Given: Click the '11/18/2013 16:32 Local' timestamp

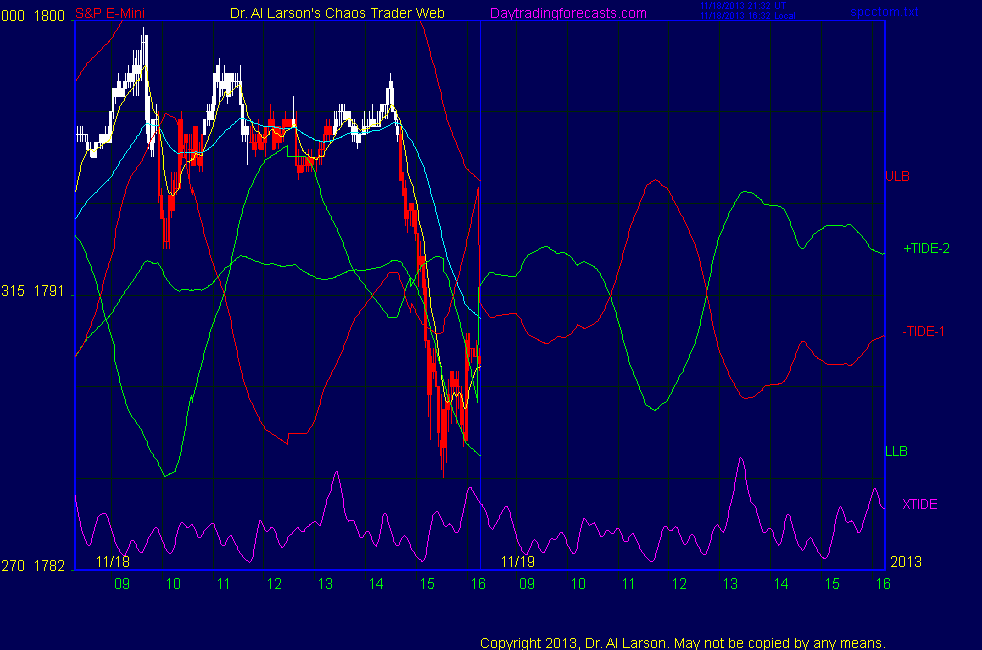Looking at the screenshot, I should point(748,16).
